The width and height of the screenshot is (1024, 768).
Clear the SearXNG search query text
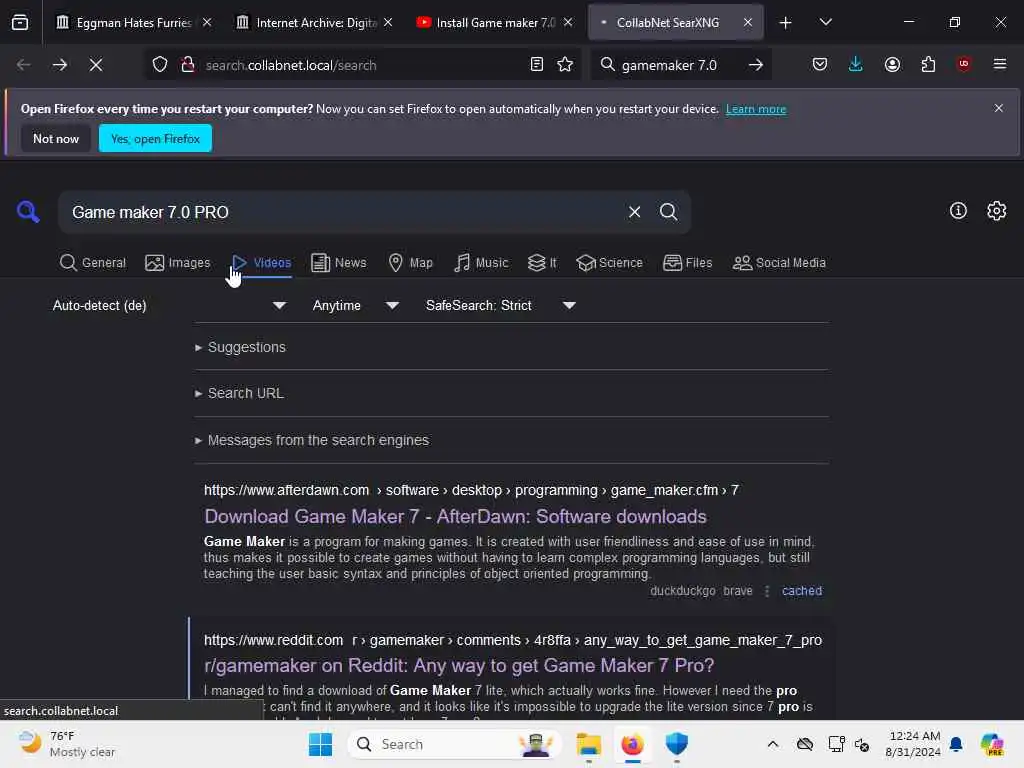[x=634, y=212]
